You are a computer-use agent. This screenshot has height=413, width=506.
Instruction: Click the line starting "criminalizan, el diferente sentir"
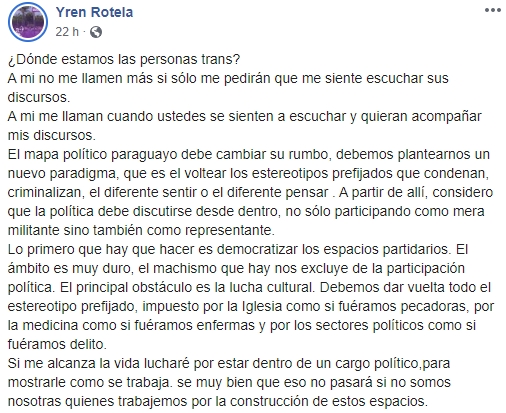pos(250,192)
